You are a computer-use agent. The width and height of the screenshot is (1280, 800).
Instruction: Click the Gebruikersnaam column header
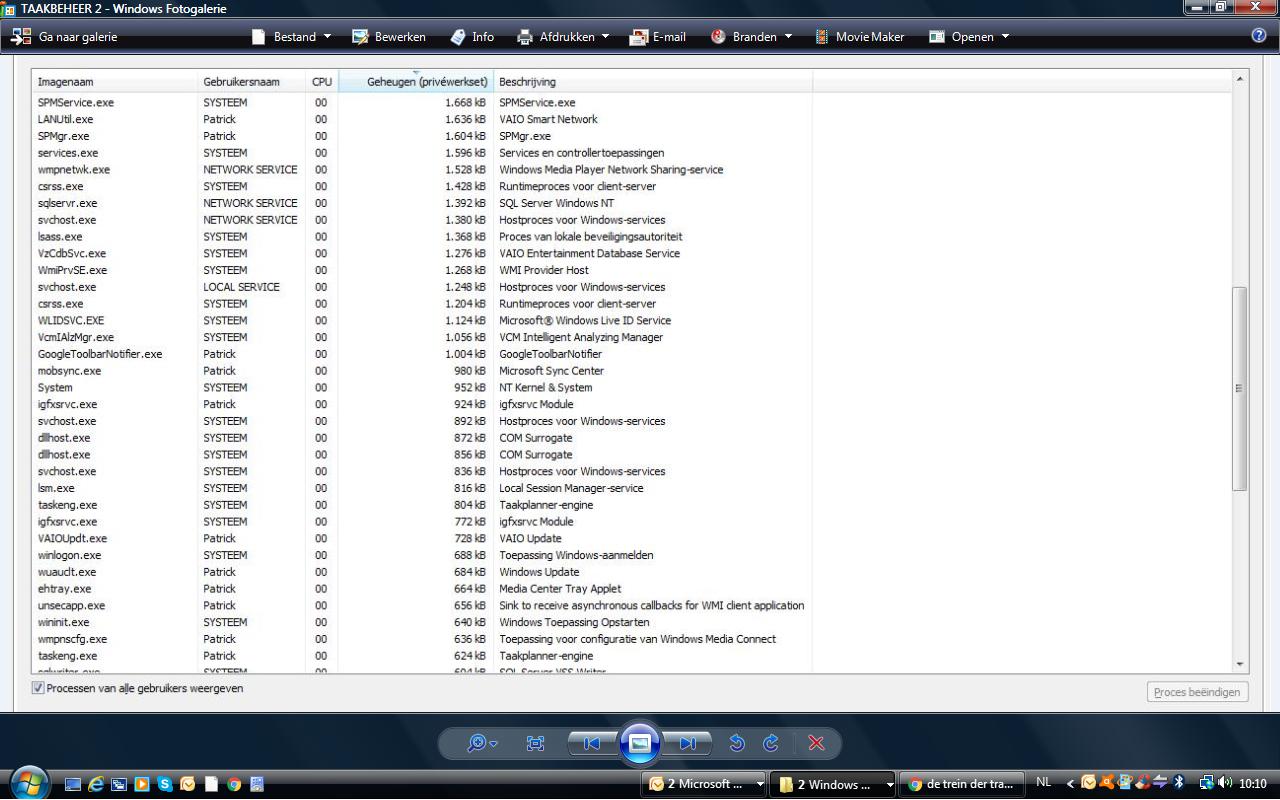251,82
